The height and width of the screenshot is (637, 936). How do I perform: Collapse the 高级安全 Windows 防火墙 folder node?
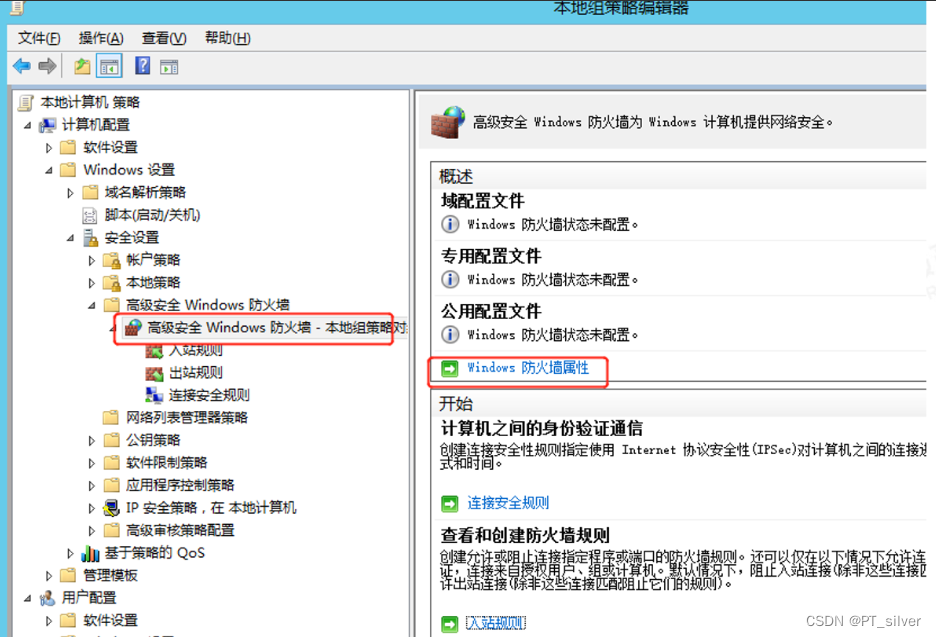tap(92, 306)
